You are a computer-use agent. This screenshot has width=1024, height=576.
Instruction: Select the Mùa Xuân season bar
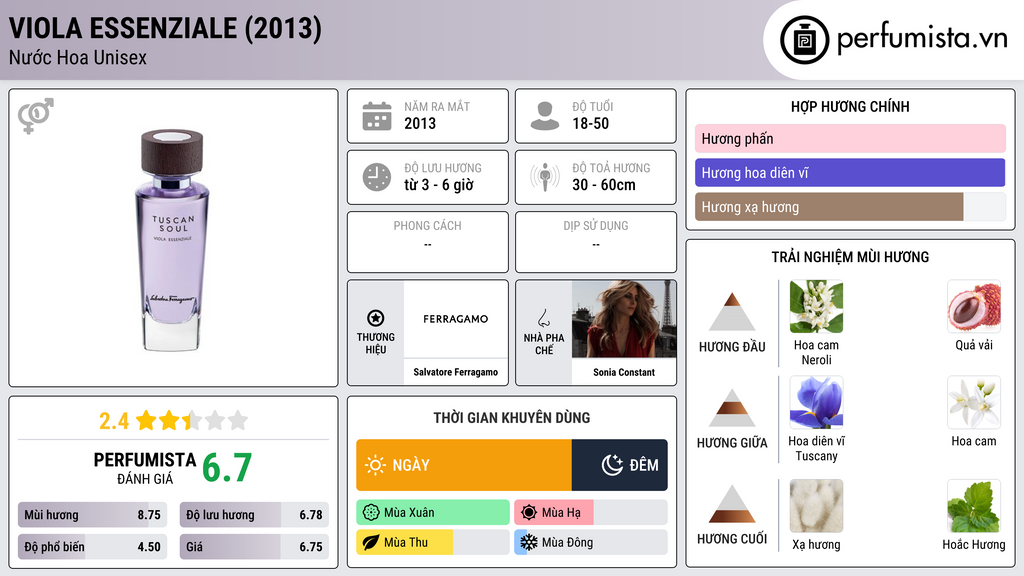coord(433,513)
